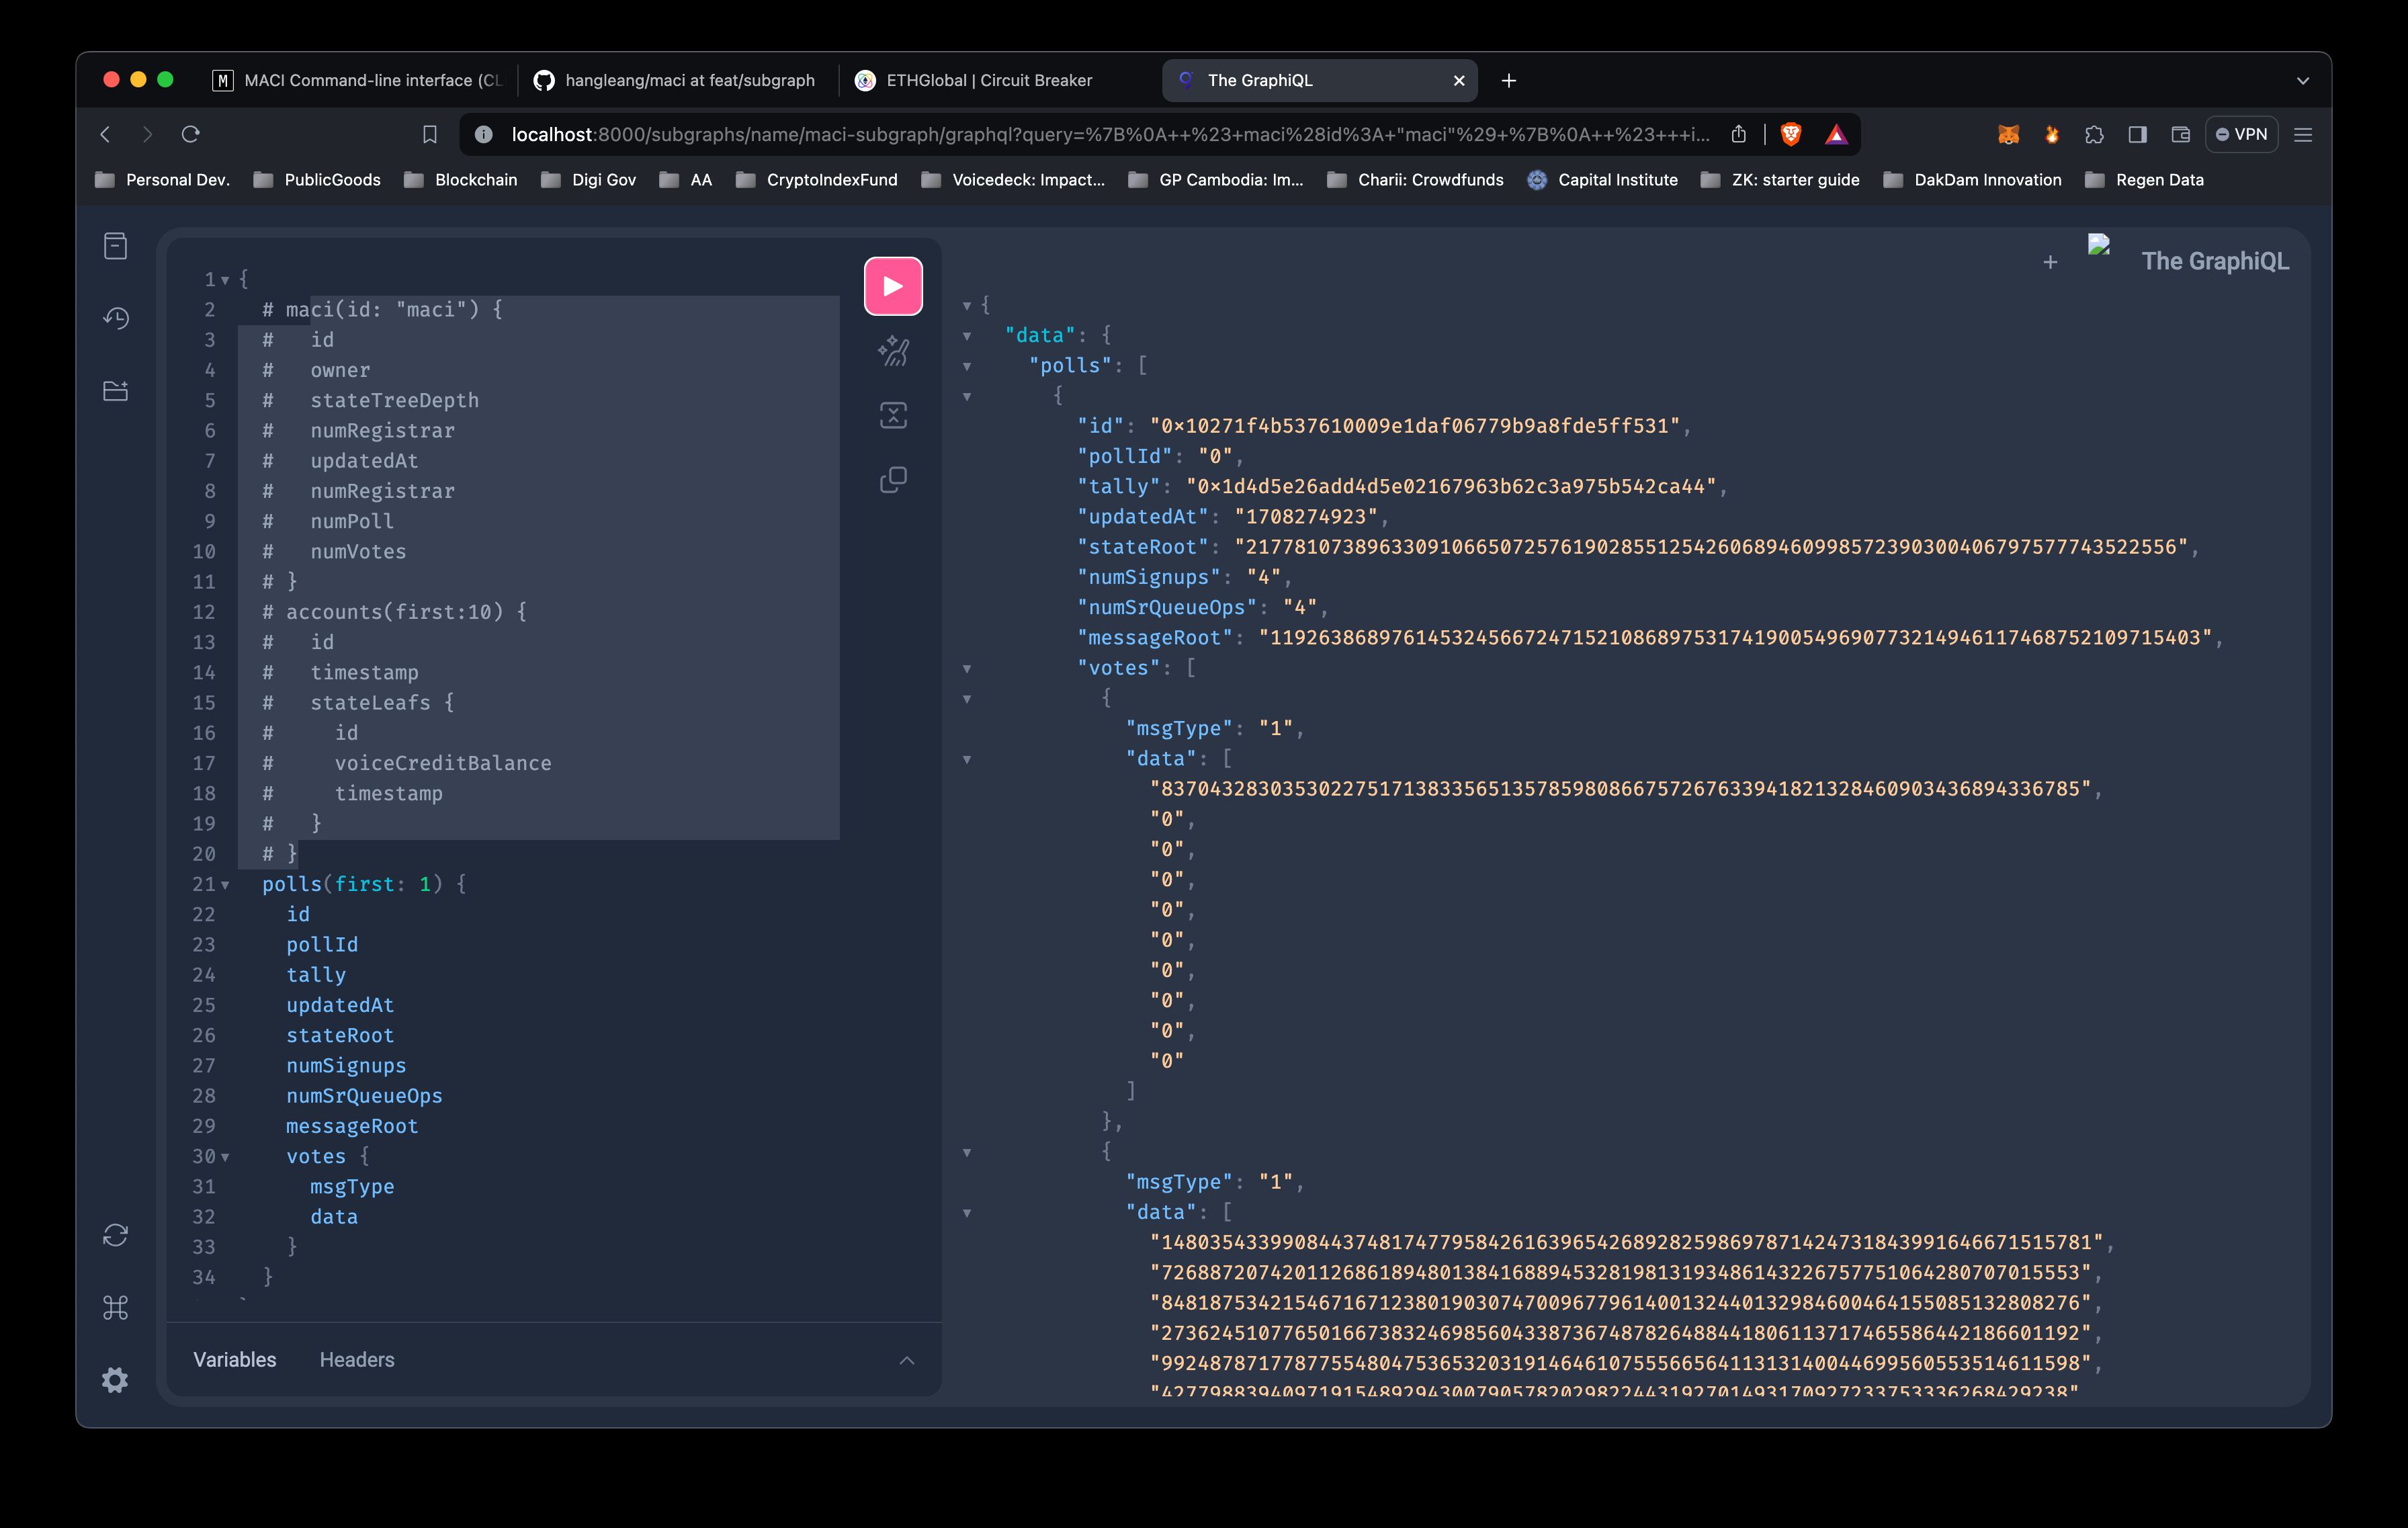Open the keyboard shortcuts command icon

pos(116,1308)
